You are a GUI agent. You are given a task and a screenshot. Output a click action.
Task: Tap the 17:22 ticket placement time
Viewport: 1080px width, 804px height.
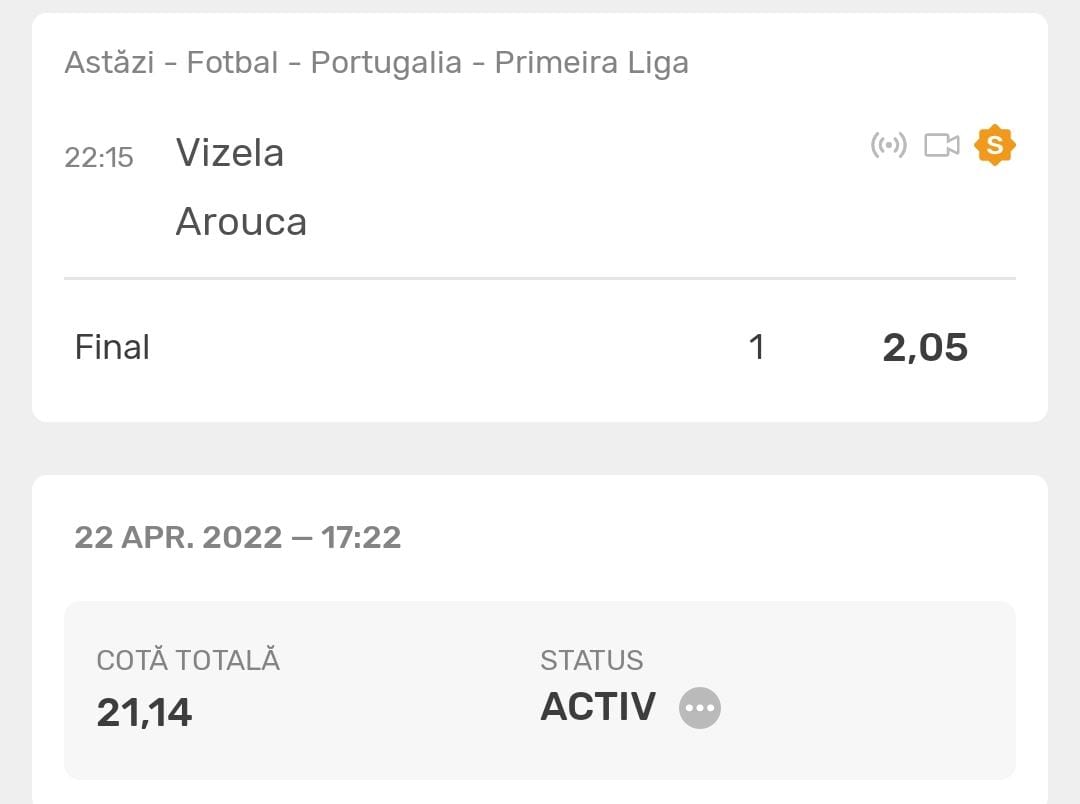pyautogui.click(x=361, y=537)
